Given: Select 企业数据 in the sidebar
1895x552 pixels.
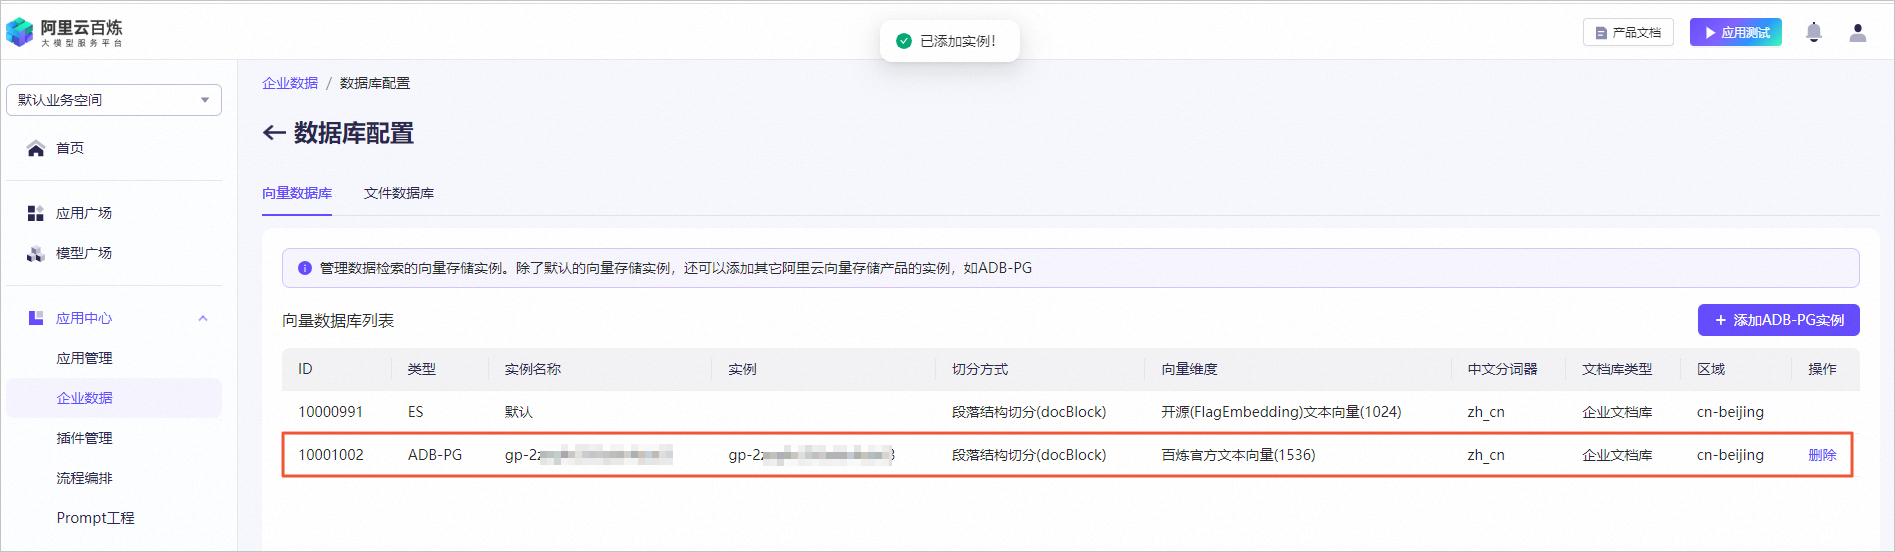Looking at the screenshot, I should point(114,398).
